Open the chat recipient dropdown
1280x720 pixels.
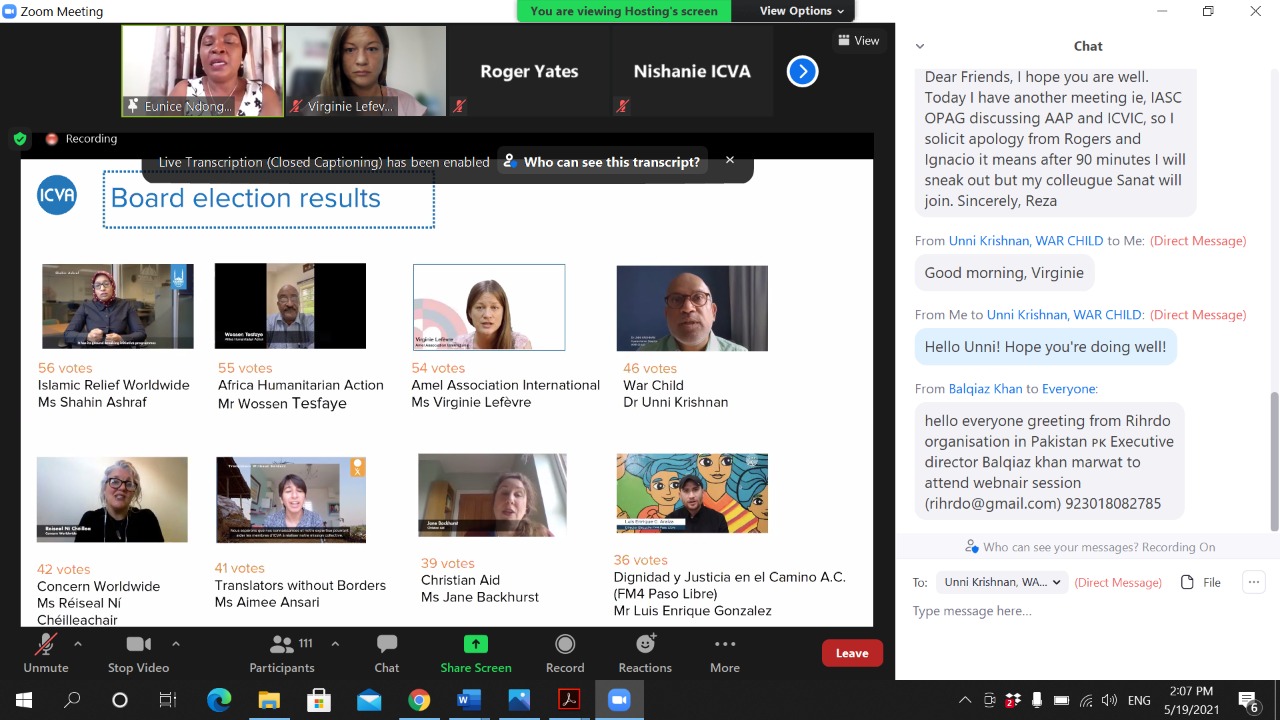coord(1003,582)
